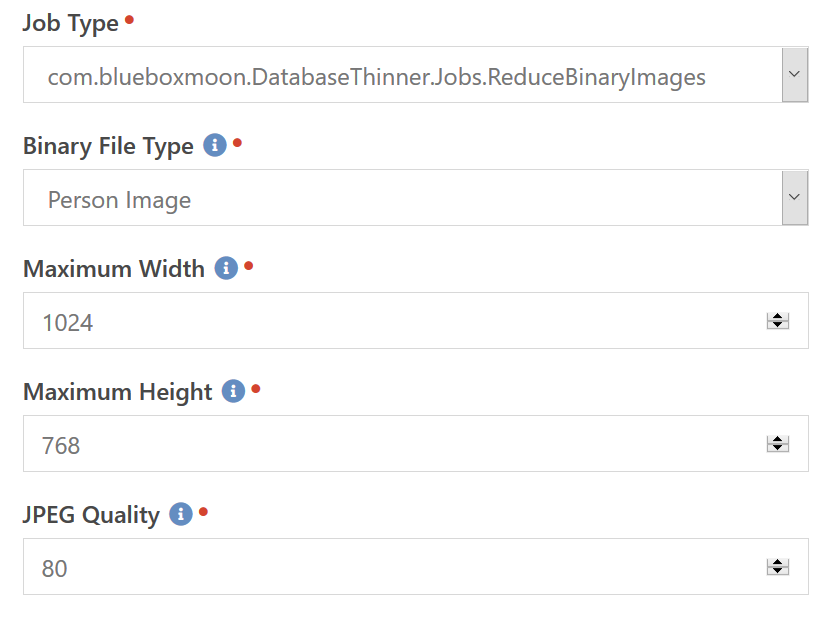Click the Binary File Type label text
This screenshot has width=831, height=618.
click(108, 146)
